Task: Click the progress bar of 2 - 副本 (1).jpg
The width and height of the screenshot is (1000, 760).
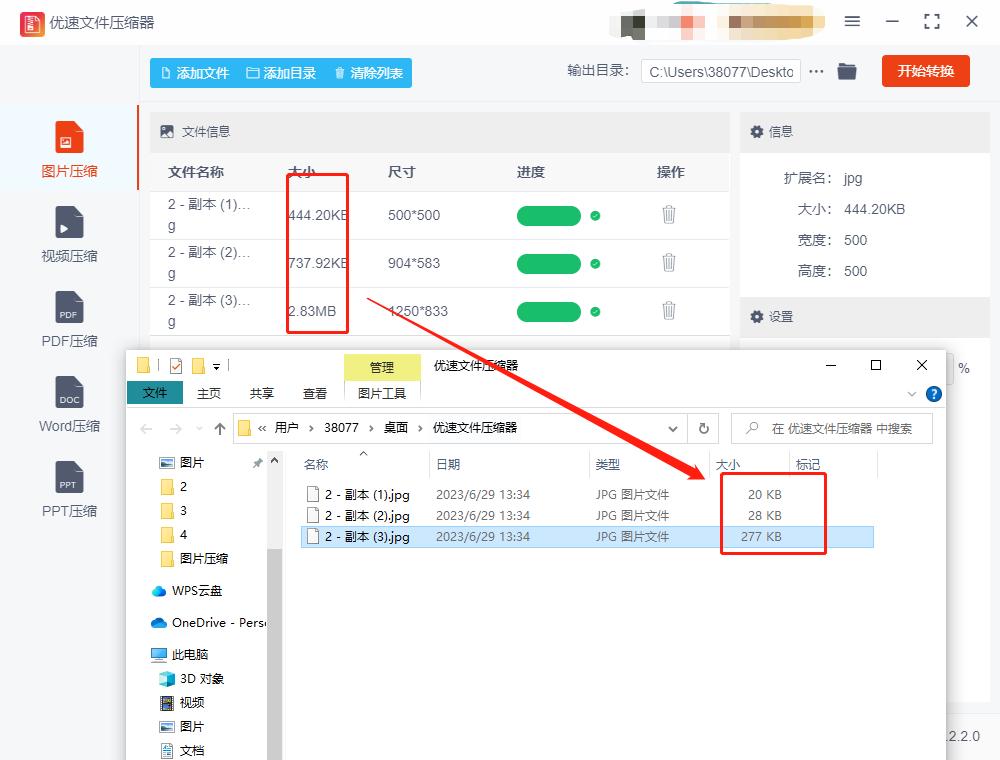Action: coord(548,215)
